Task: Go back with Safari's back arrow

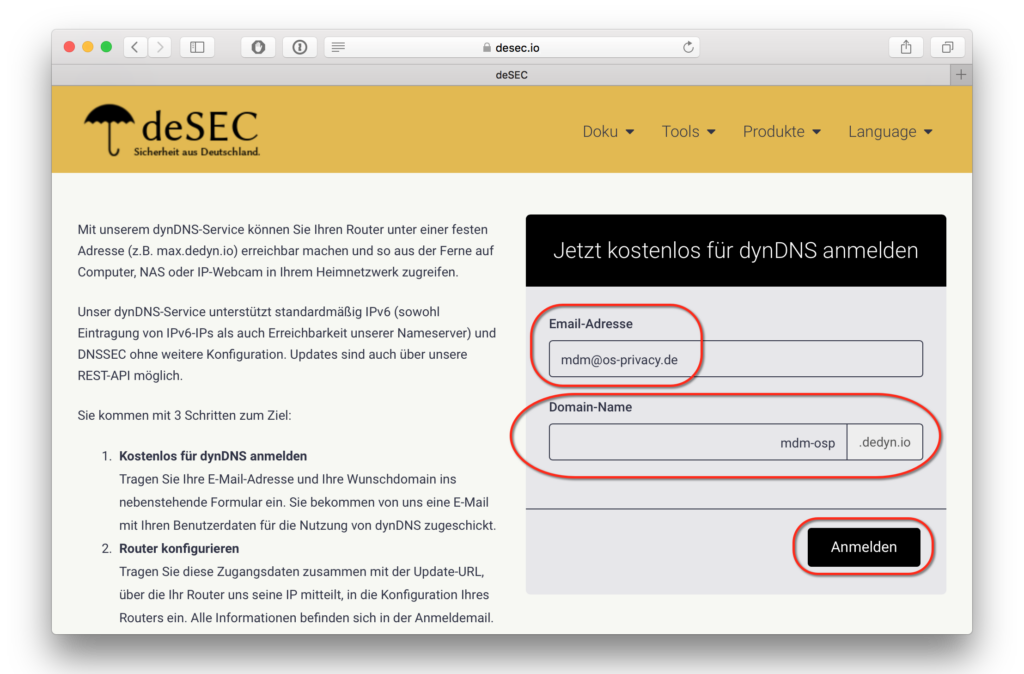Action: tap(135, 47)
